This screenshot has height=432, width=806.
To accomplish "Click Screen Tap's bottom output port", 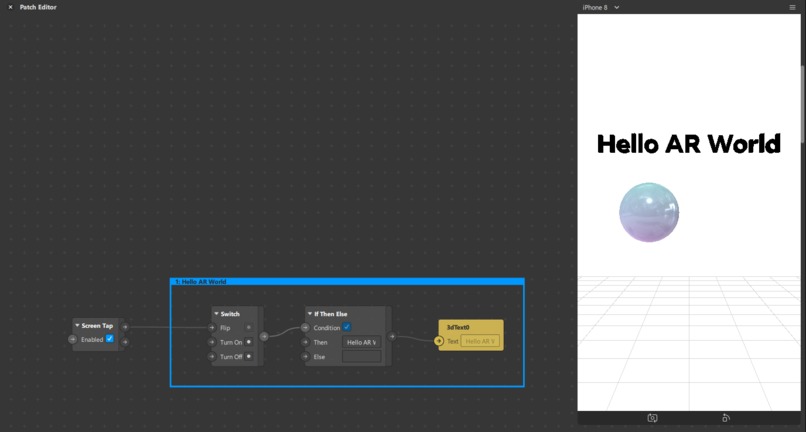I will point(125,341).
